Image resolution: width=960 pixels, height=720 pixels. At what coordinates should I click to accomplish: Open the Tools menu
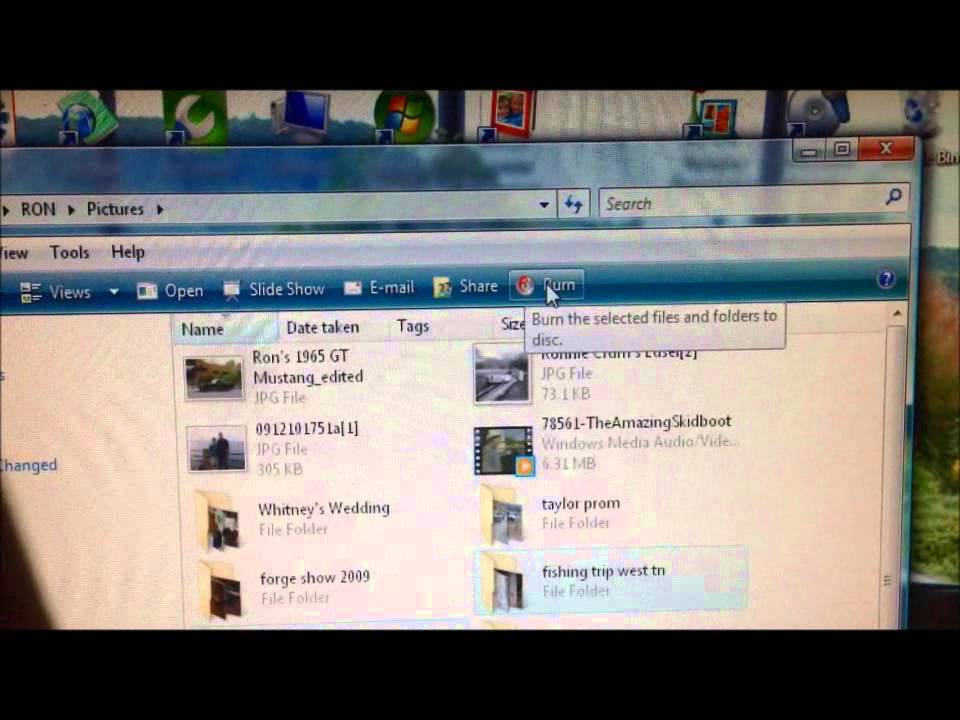pos(69,252)
